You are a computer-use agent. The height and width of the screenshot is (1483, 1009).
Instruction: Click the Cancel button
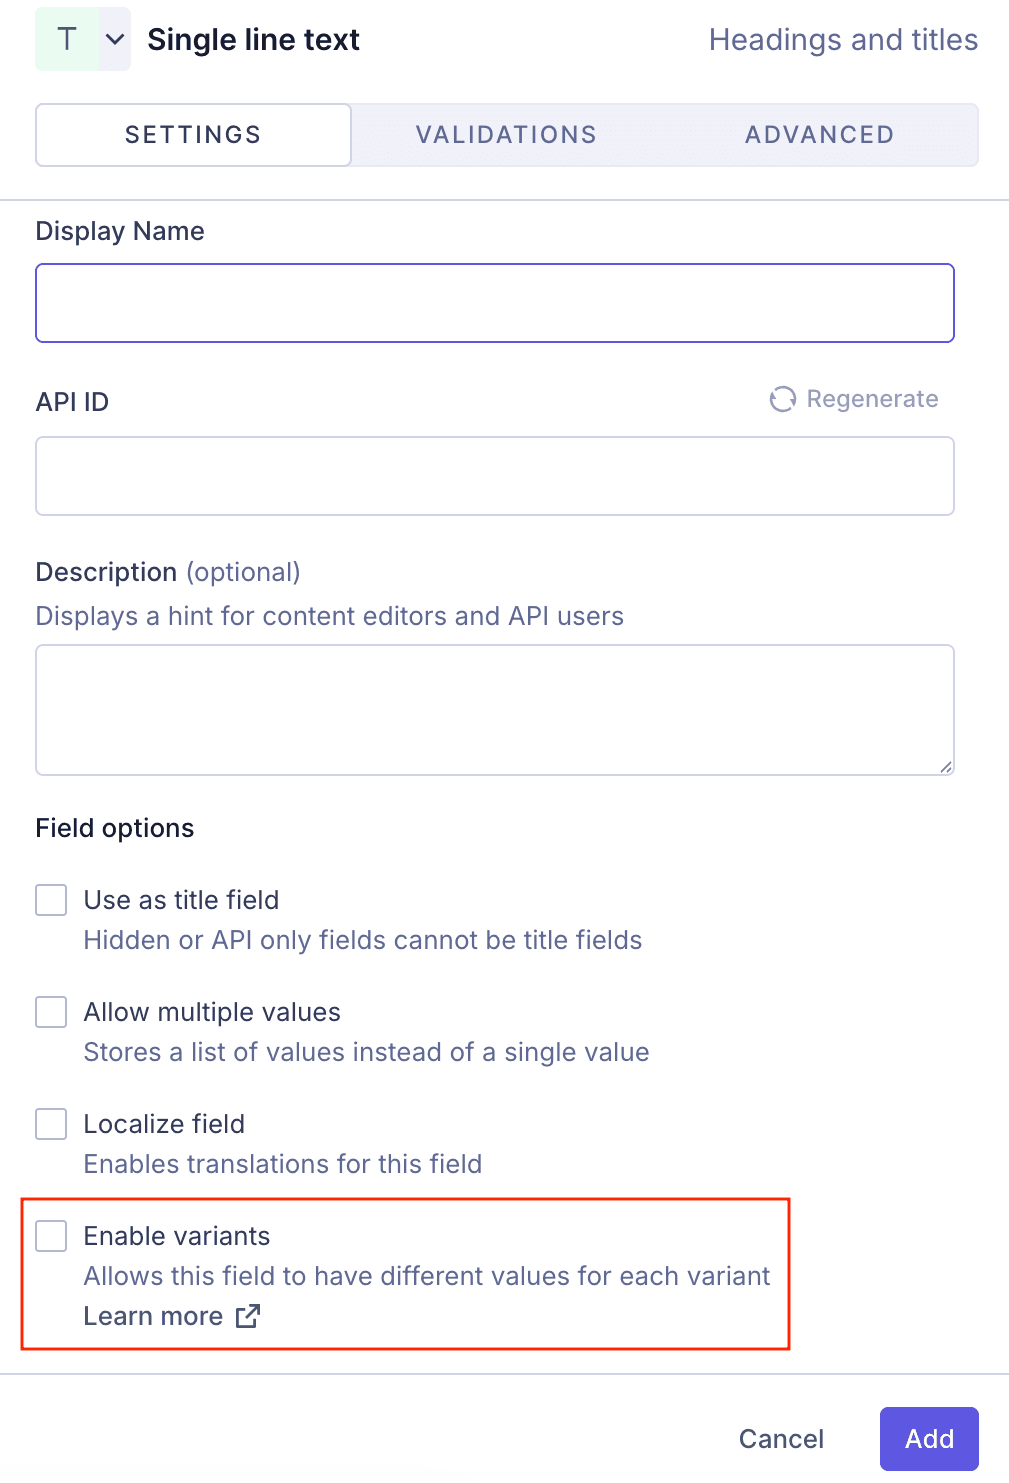[x=781, y=1439]
